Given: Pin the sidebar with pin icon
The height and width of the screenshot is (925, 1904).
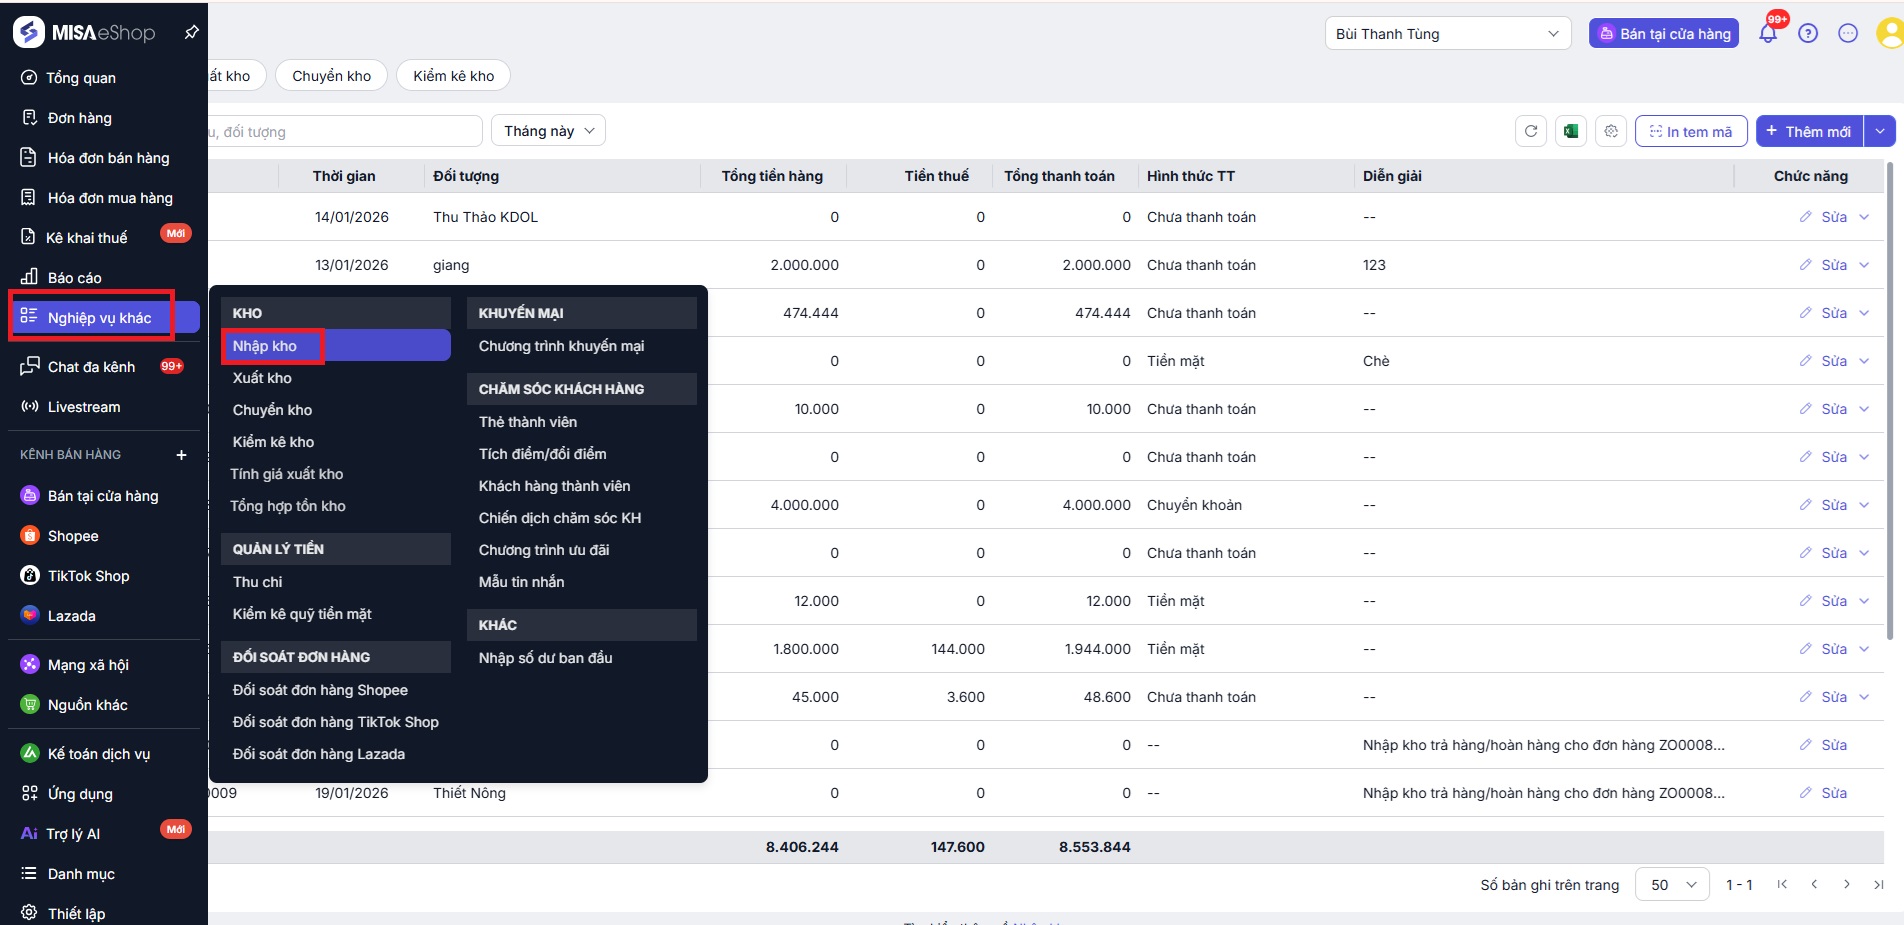Looking at the screenshot, I should coord(191,33).
